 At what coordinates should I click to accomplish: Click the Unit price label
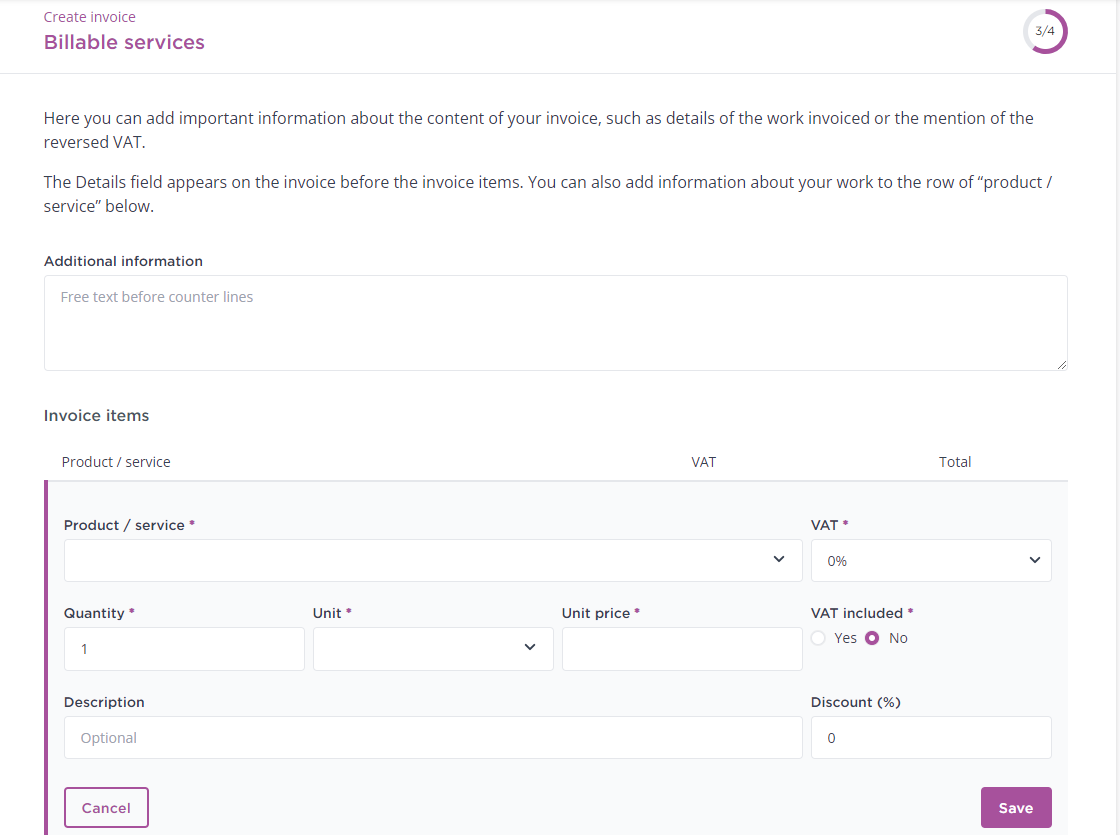click(596, 613)
